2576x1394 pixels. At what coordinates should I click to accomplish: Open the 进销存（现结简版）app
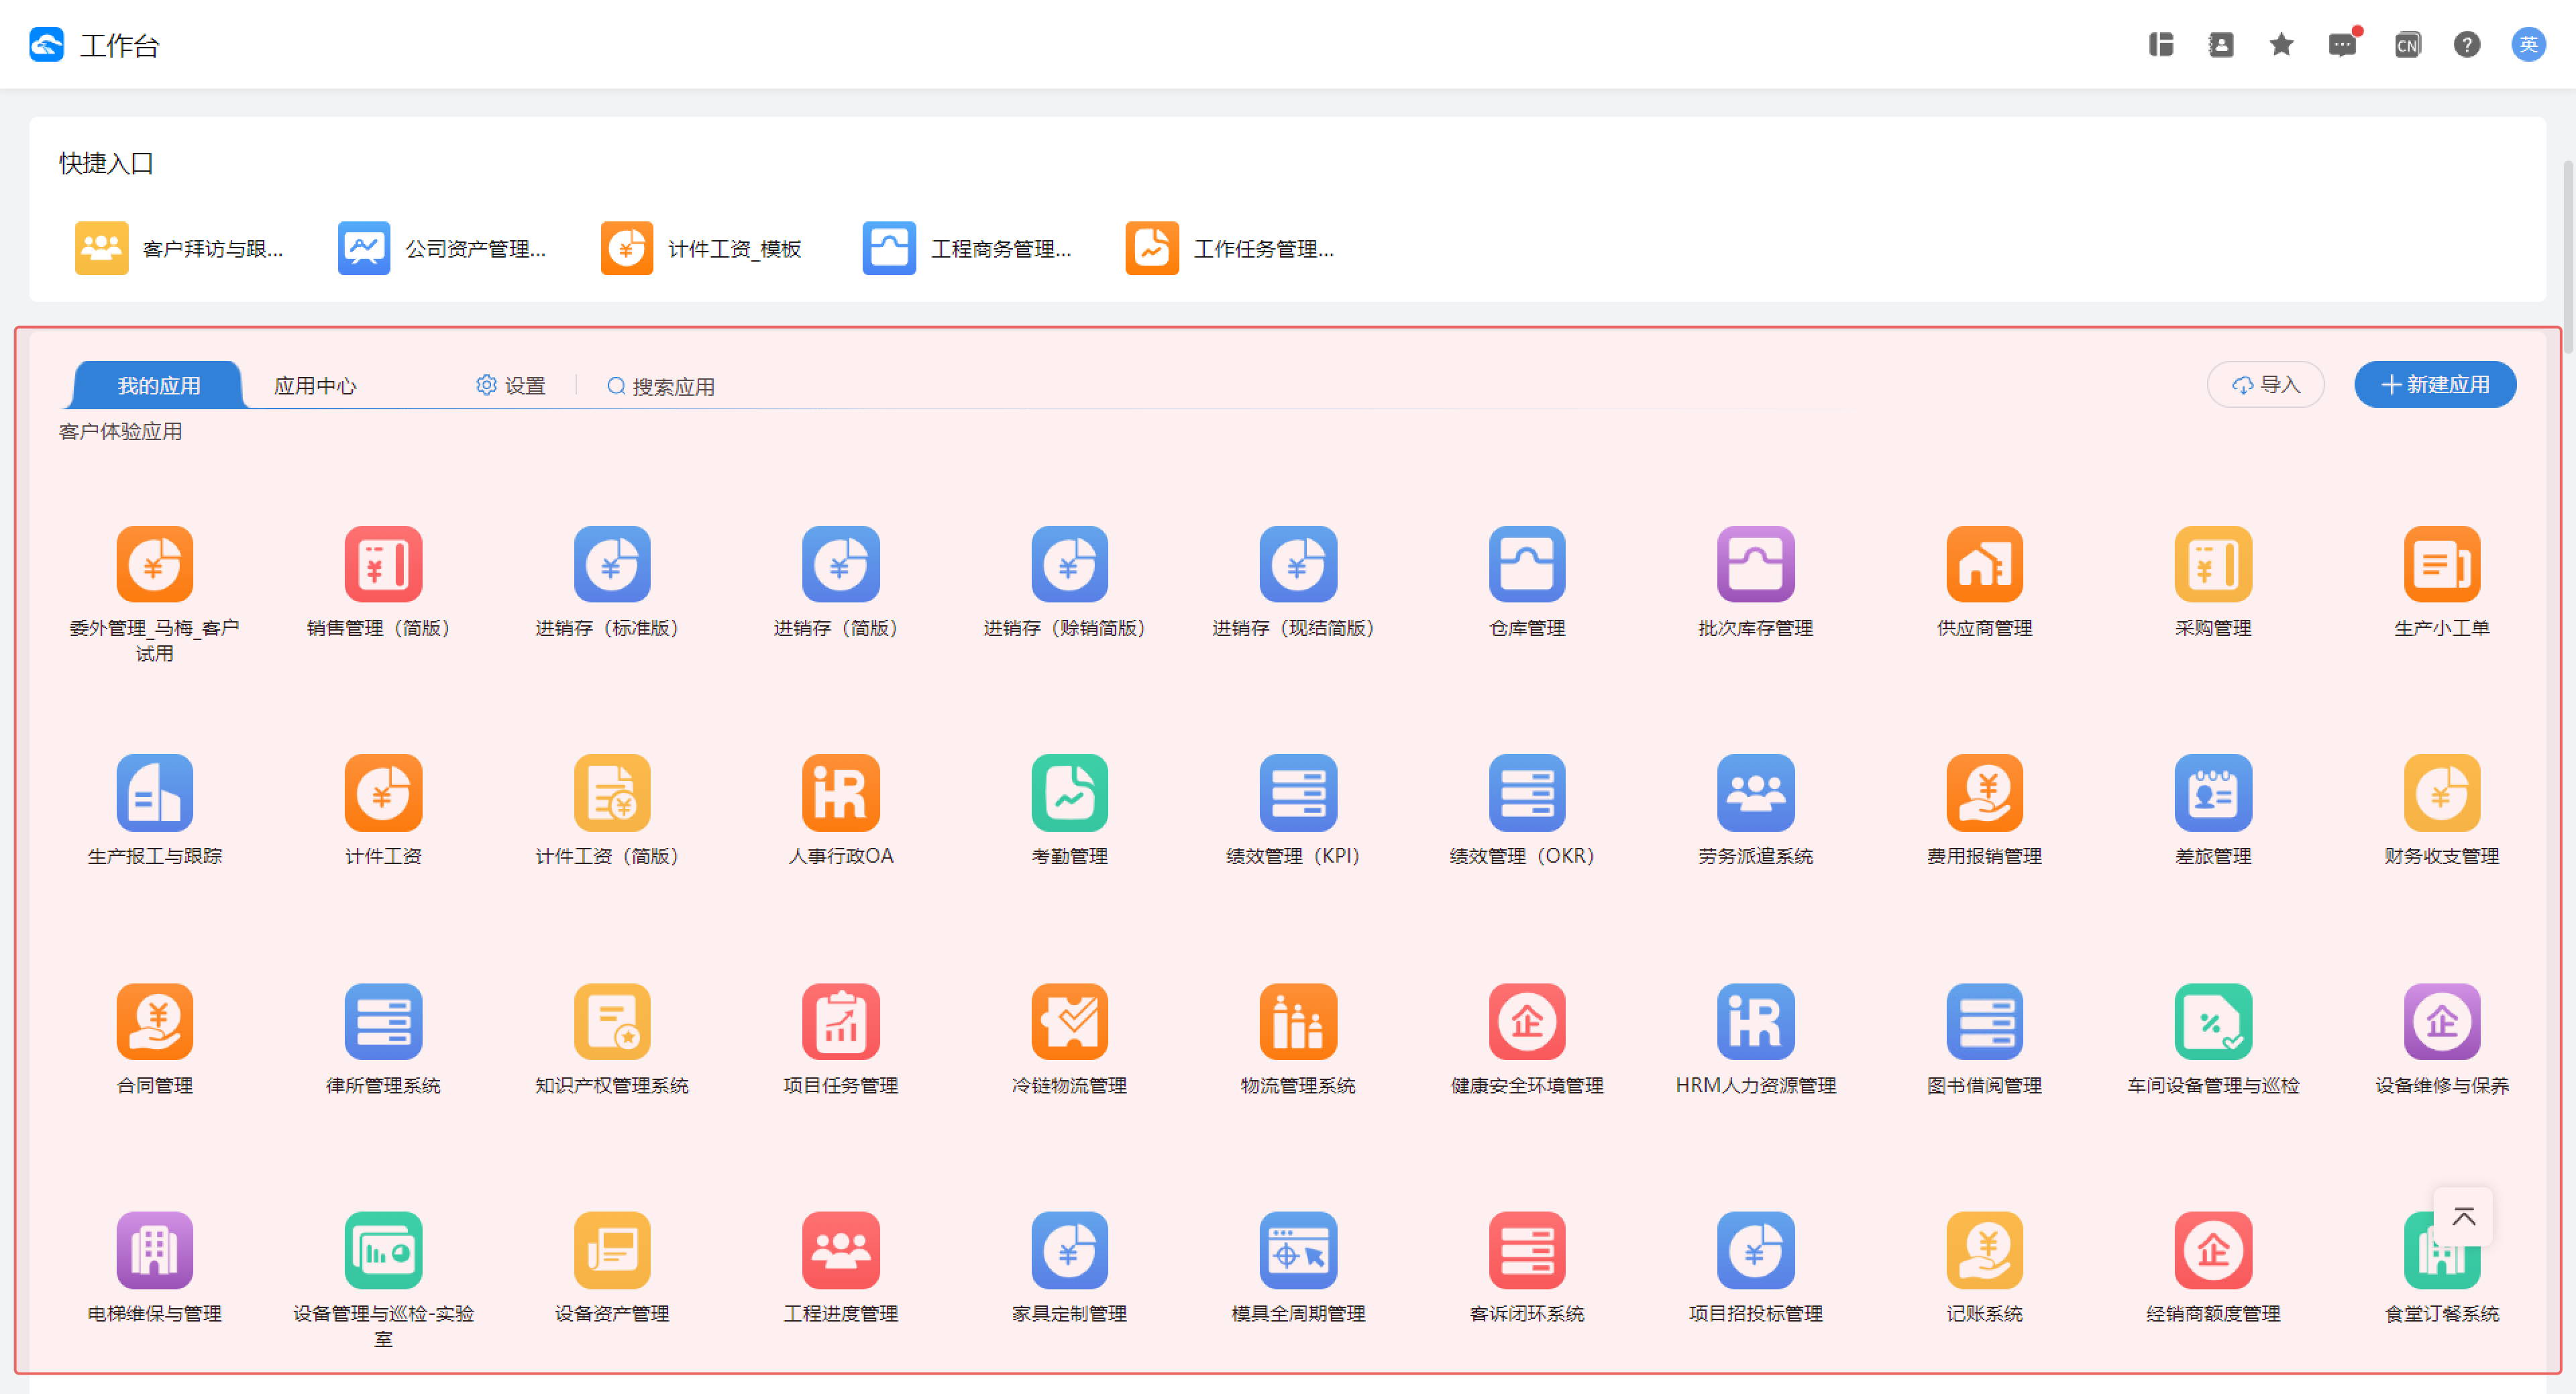pyautogui.click(x=1298, y=564)
